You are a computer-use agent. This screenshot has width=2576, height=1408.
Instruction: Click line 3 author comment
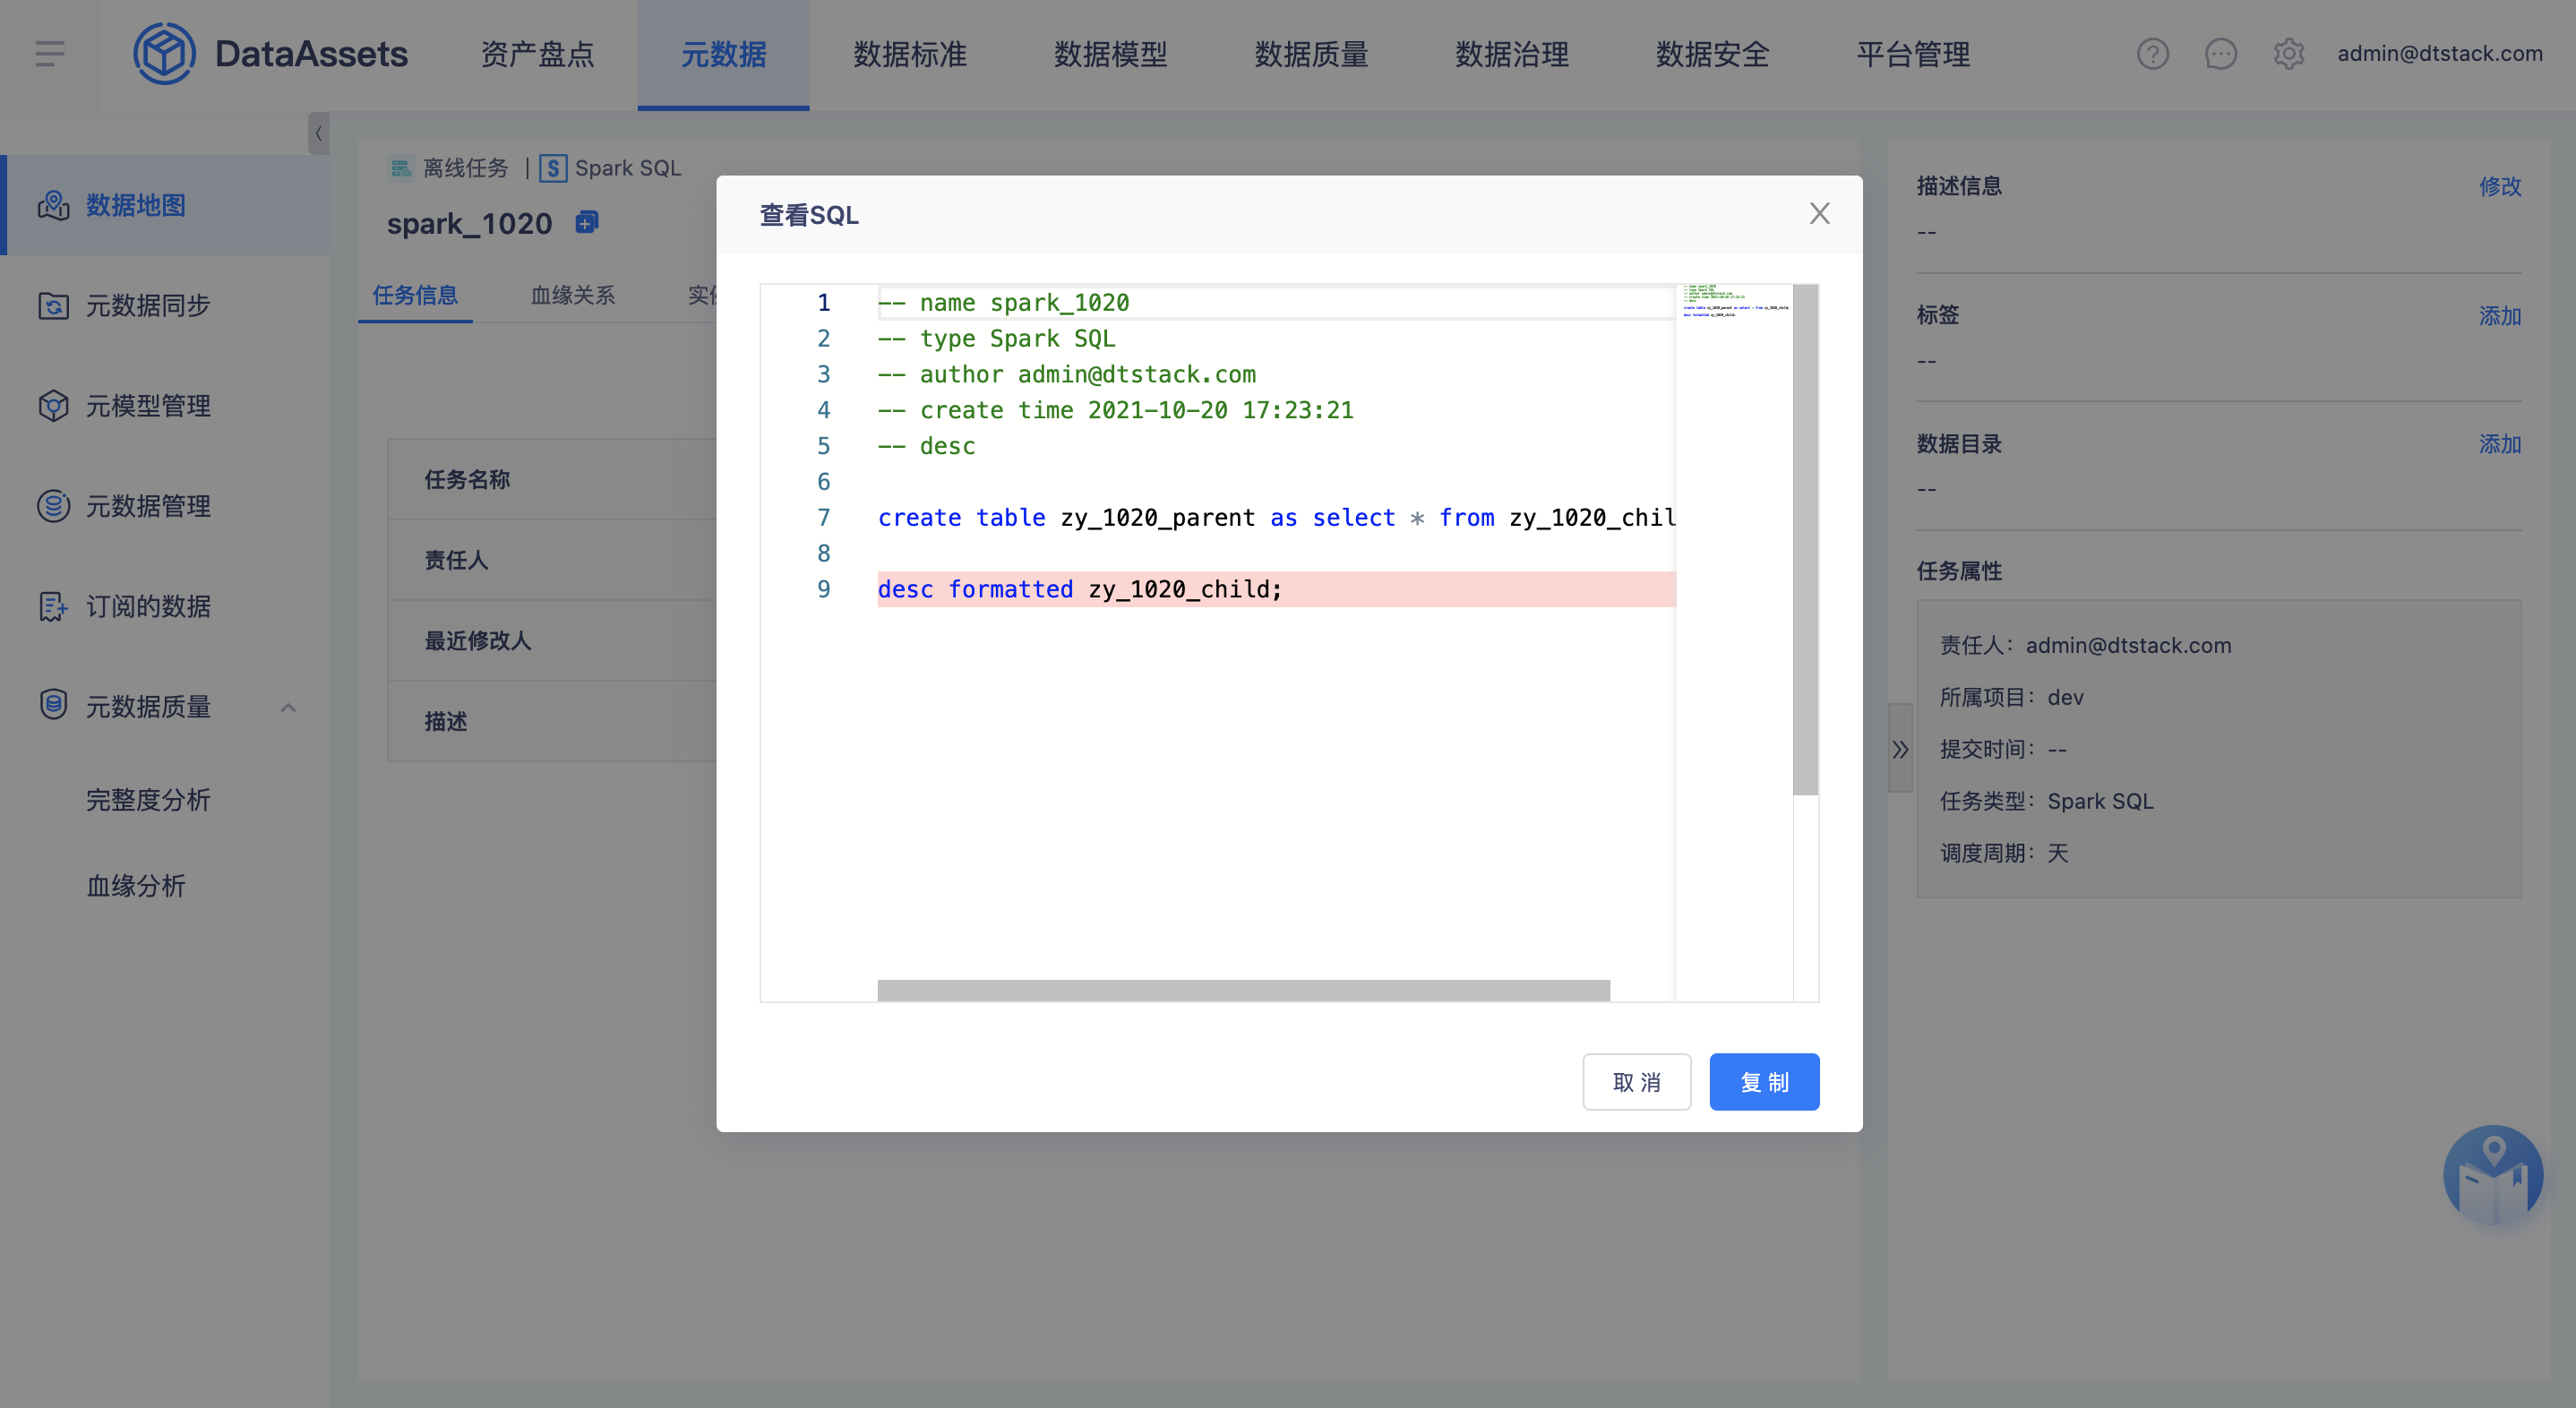point(1066,374)
